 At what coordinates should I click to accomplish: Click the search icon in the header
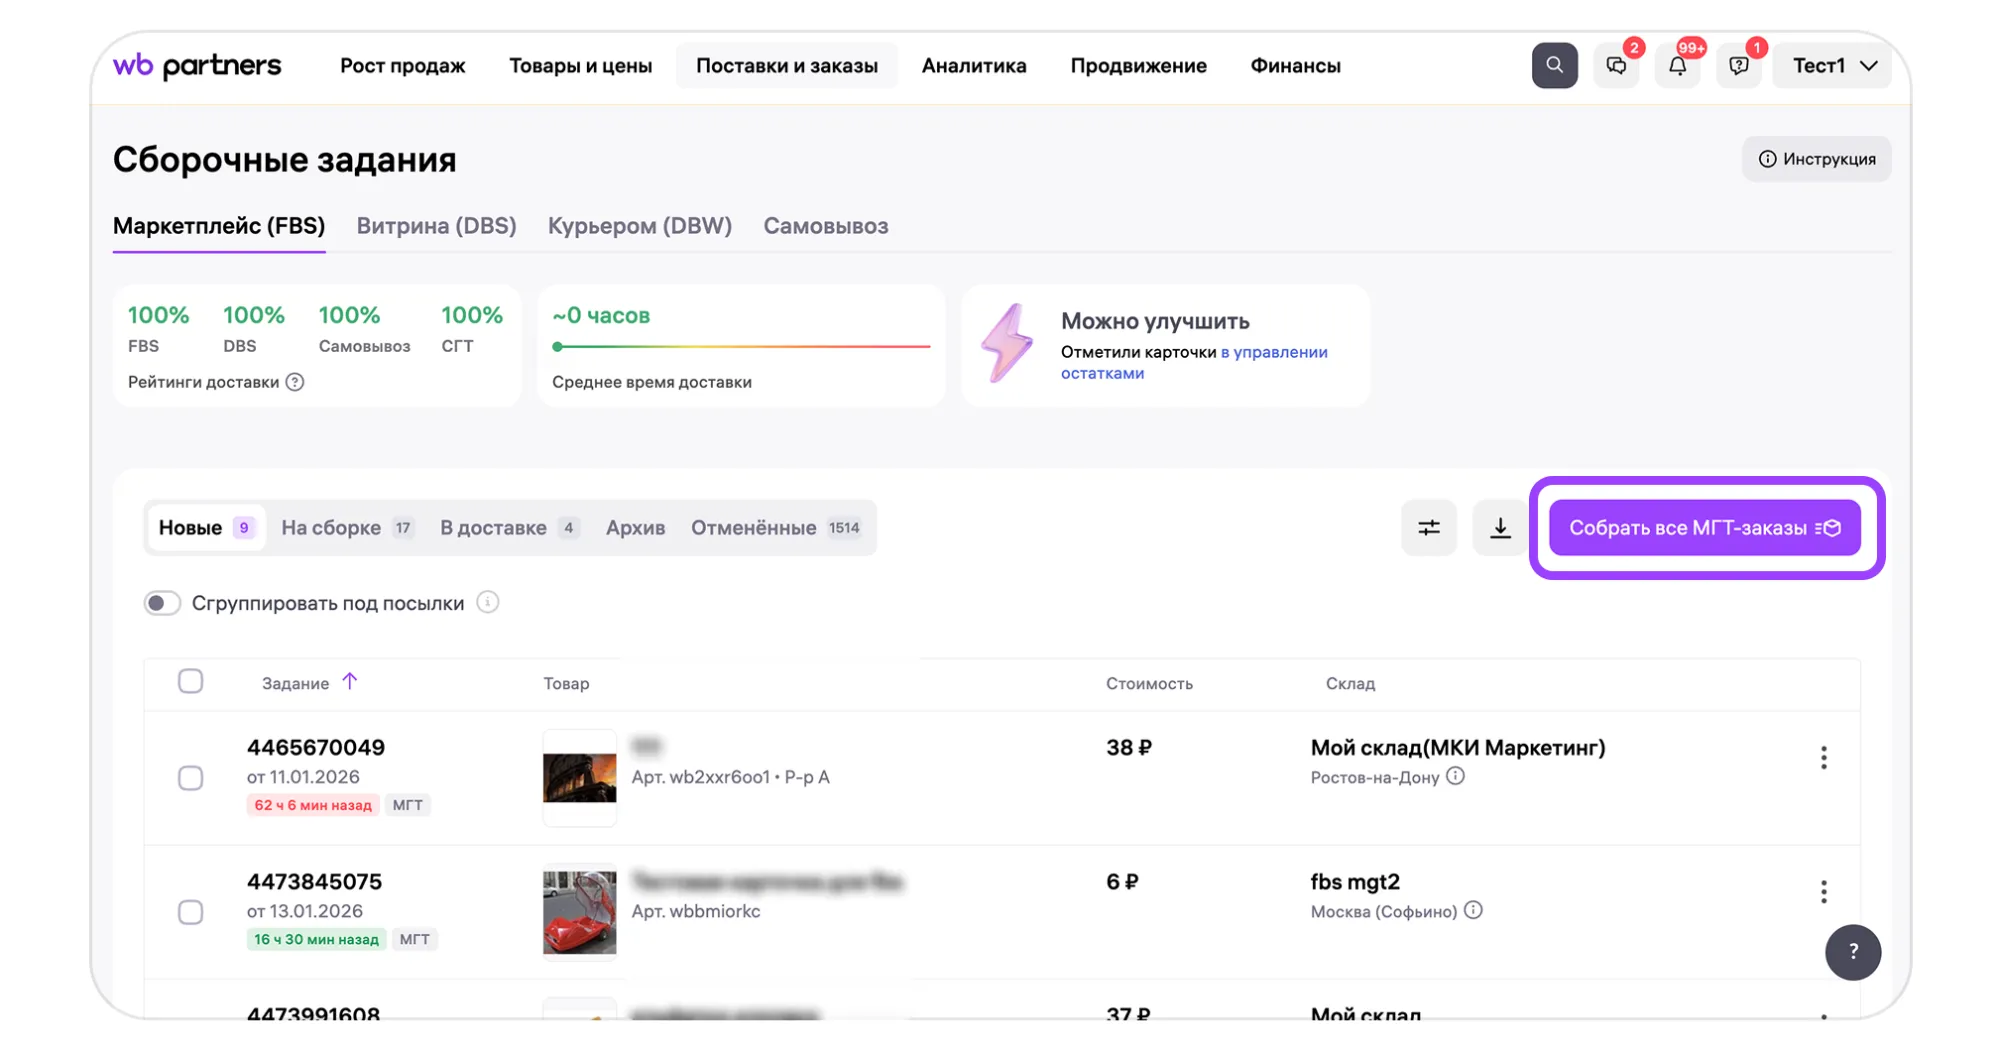click(x=1553, y=66)
